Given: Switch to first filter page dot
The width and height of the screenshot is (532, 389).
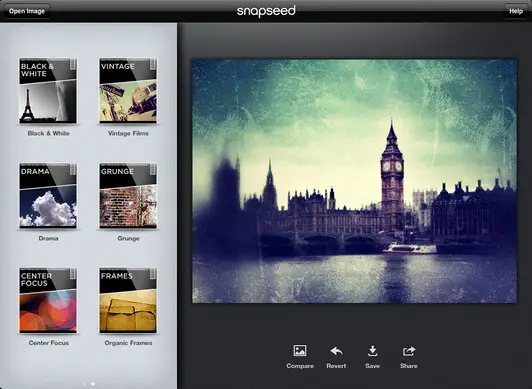Looking at the screenshot, I should coord(85,384).
